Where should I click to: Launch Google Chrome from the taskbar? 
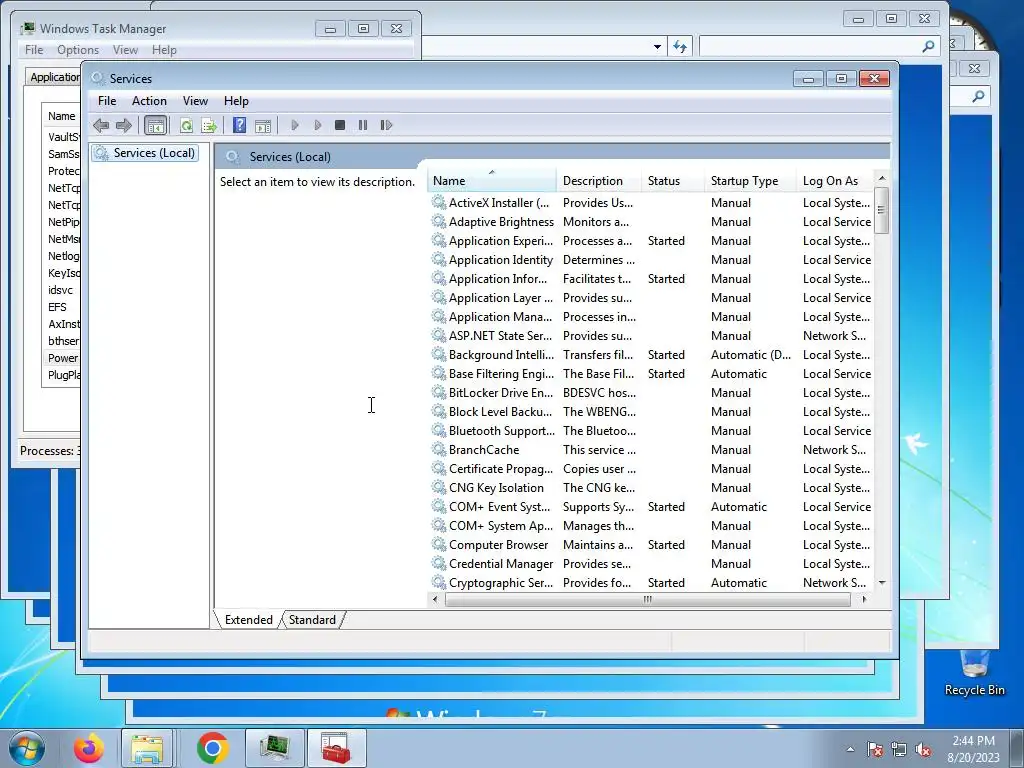pyautogui.click(x=212, y=748)
